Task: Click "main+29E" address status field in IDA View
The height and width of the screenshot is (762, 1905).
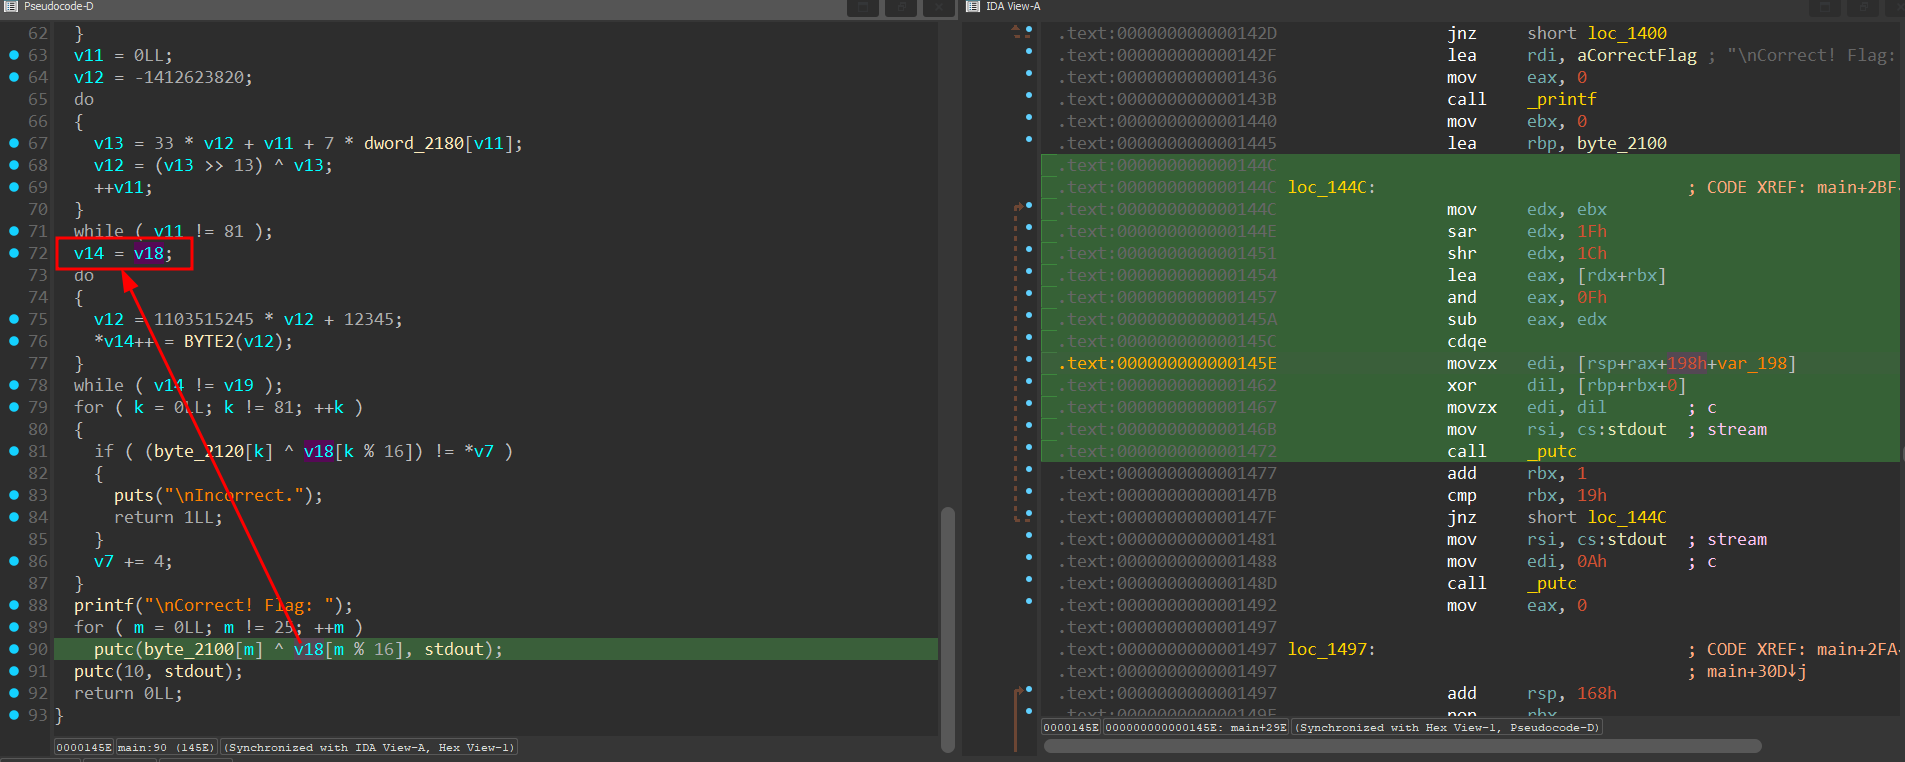Action: point(1196,727)
